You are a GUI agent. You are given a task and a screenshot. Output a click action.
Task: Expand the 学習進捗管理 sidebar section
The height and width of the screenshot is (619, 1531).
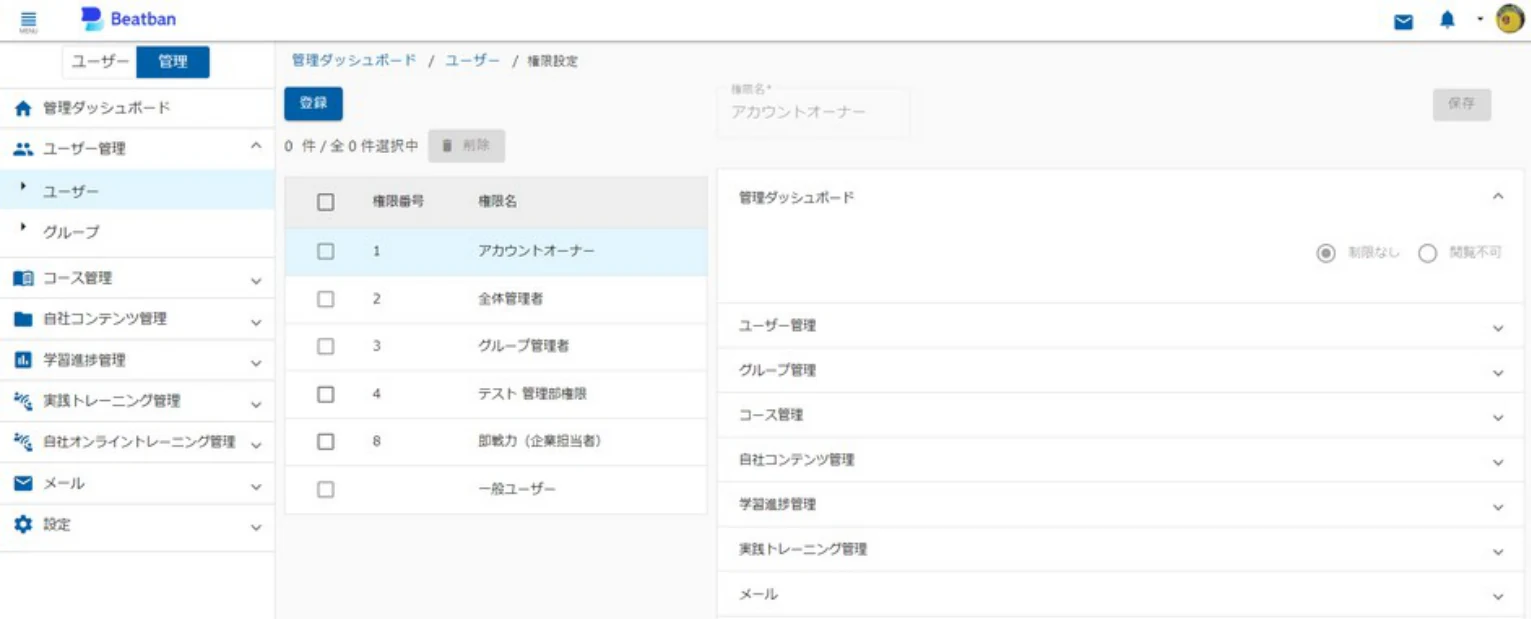point(256,363)
